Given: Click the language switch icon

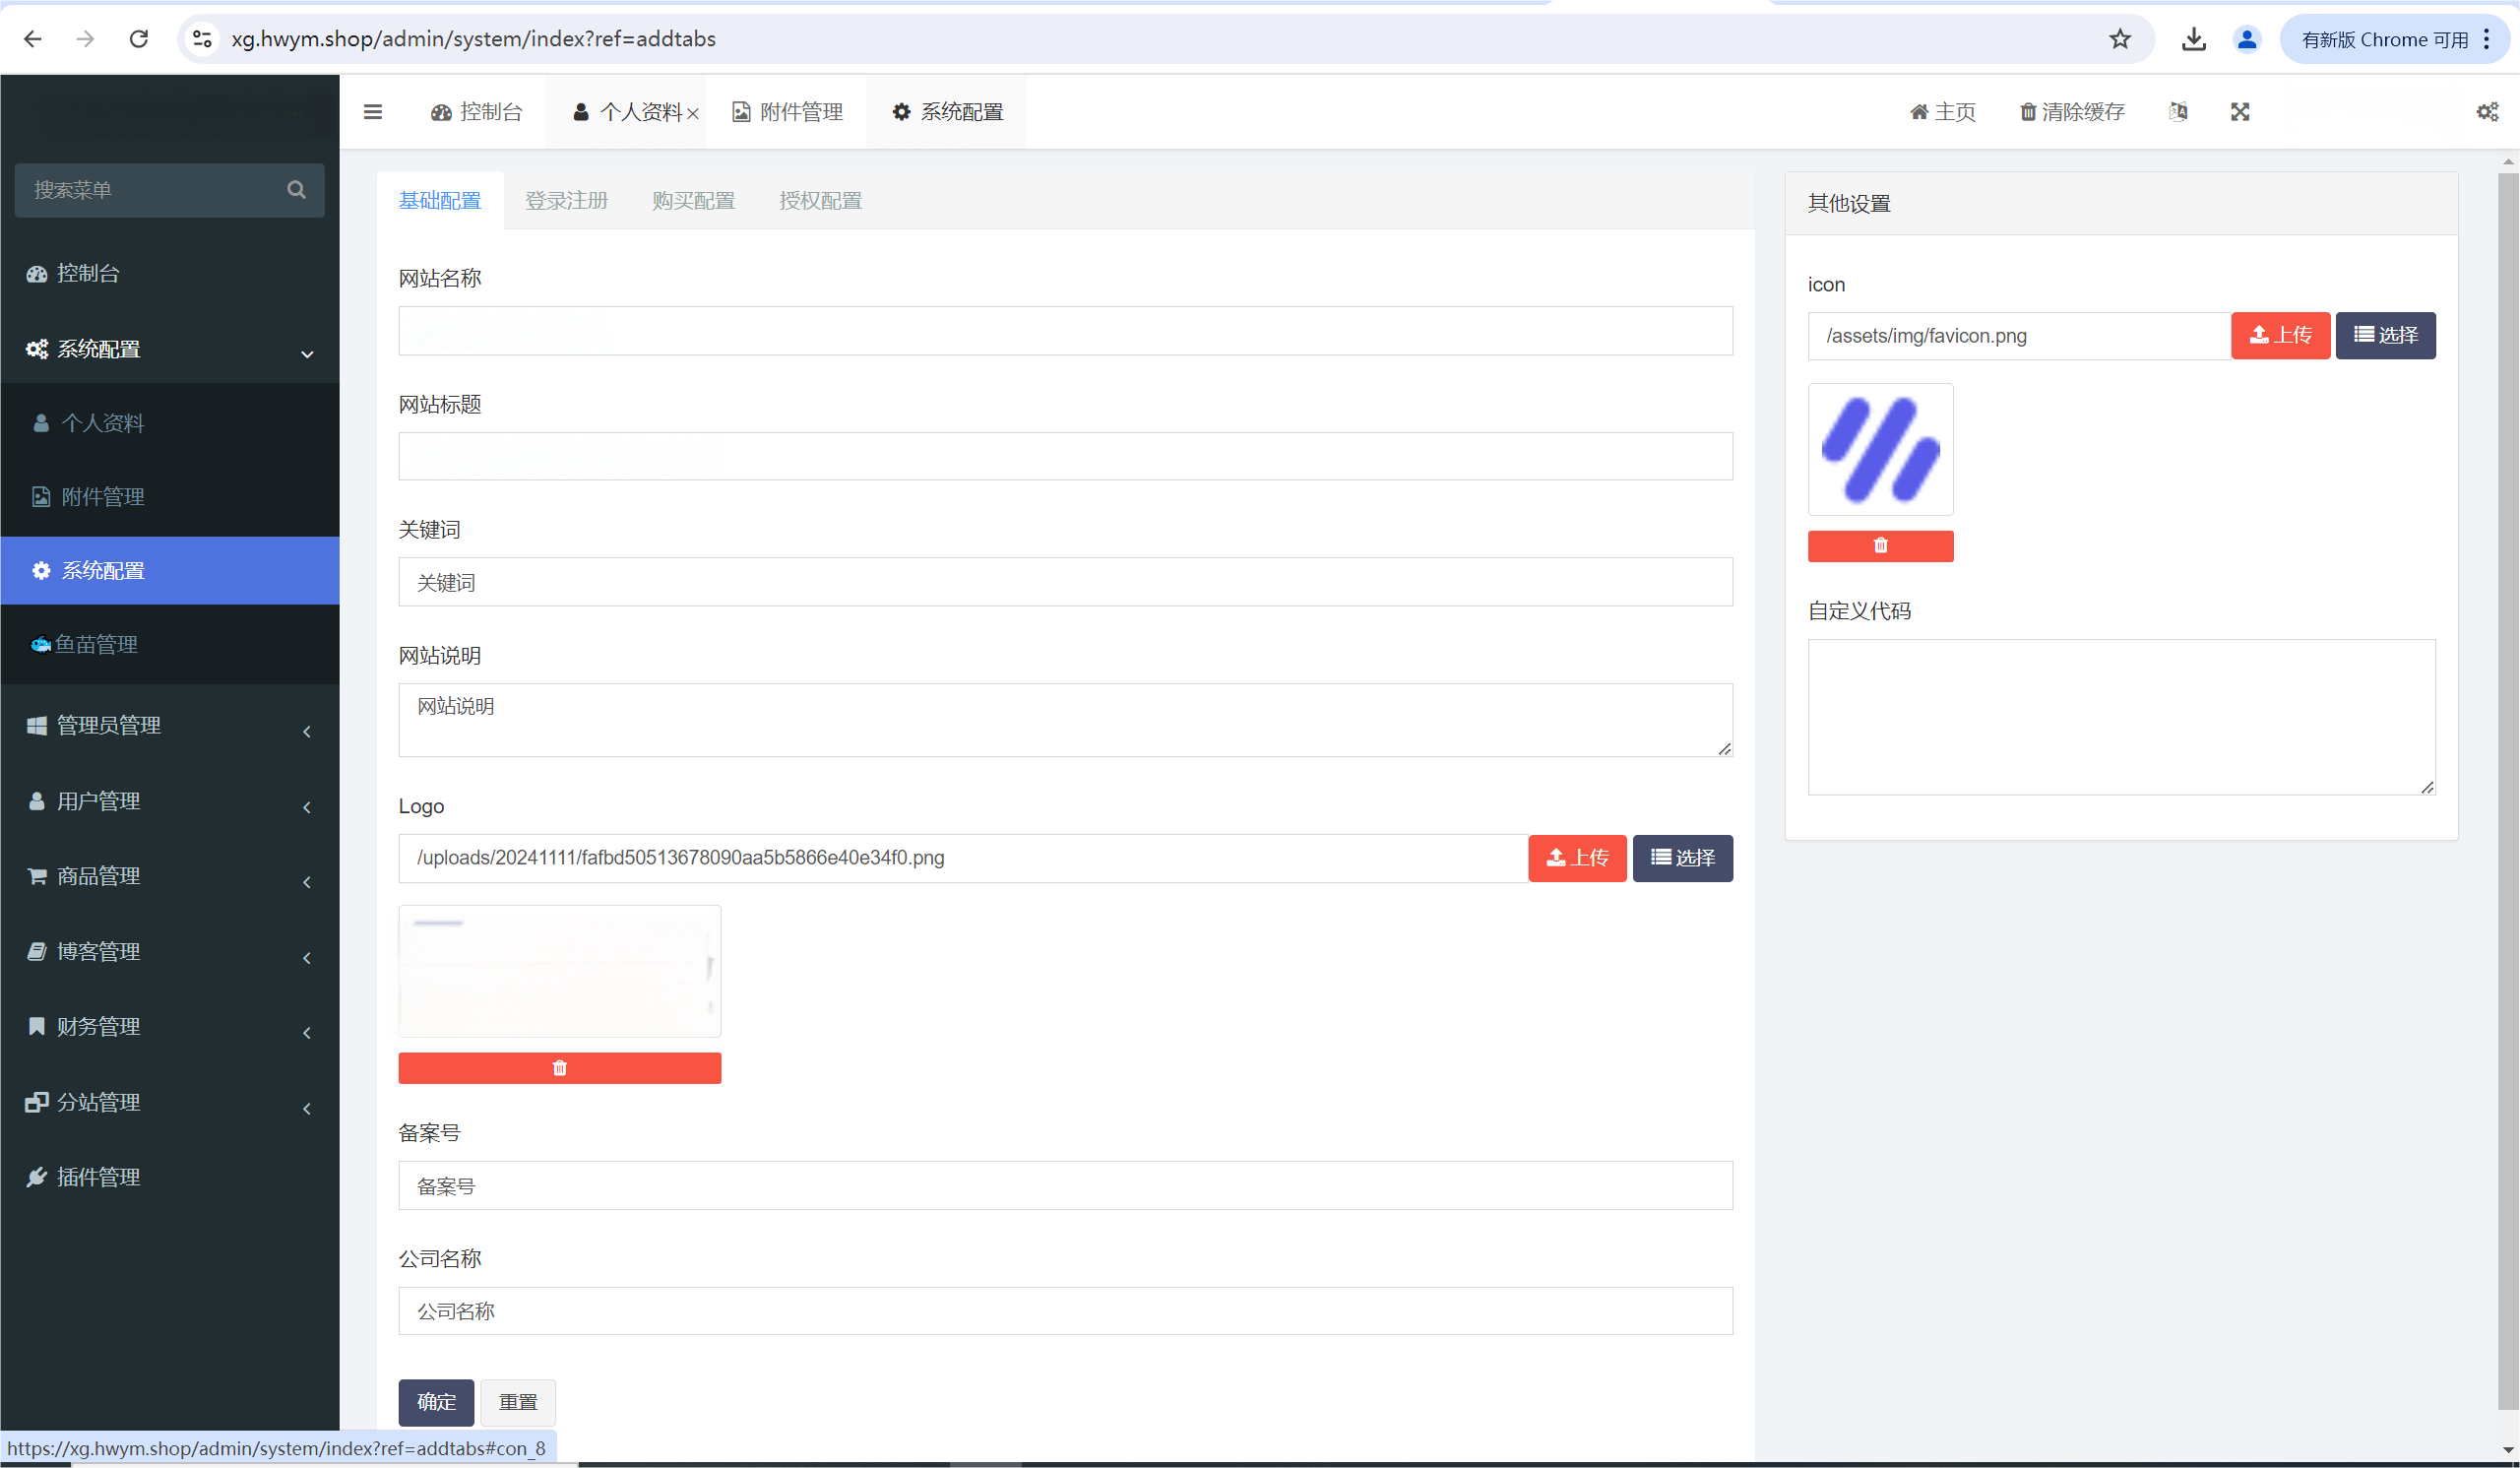Looking at the screenshot, I should click(2178, 112).
